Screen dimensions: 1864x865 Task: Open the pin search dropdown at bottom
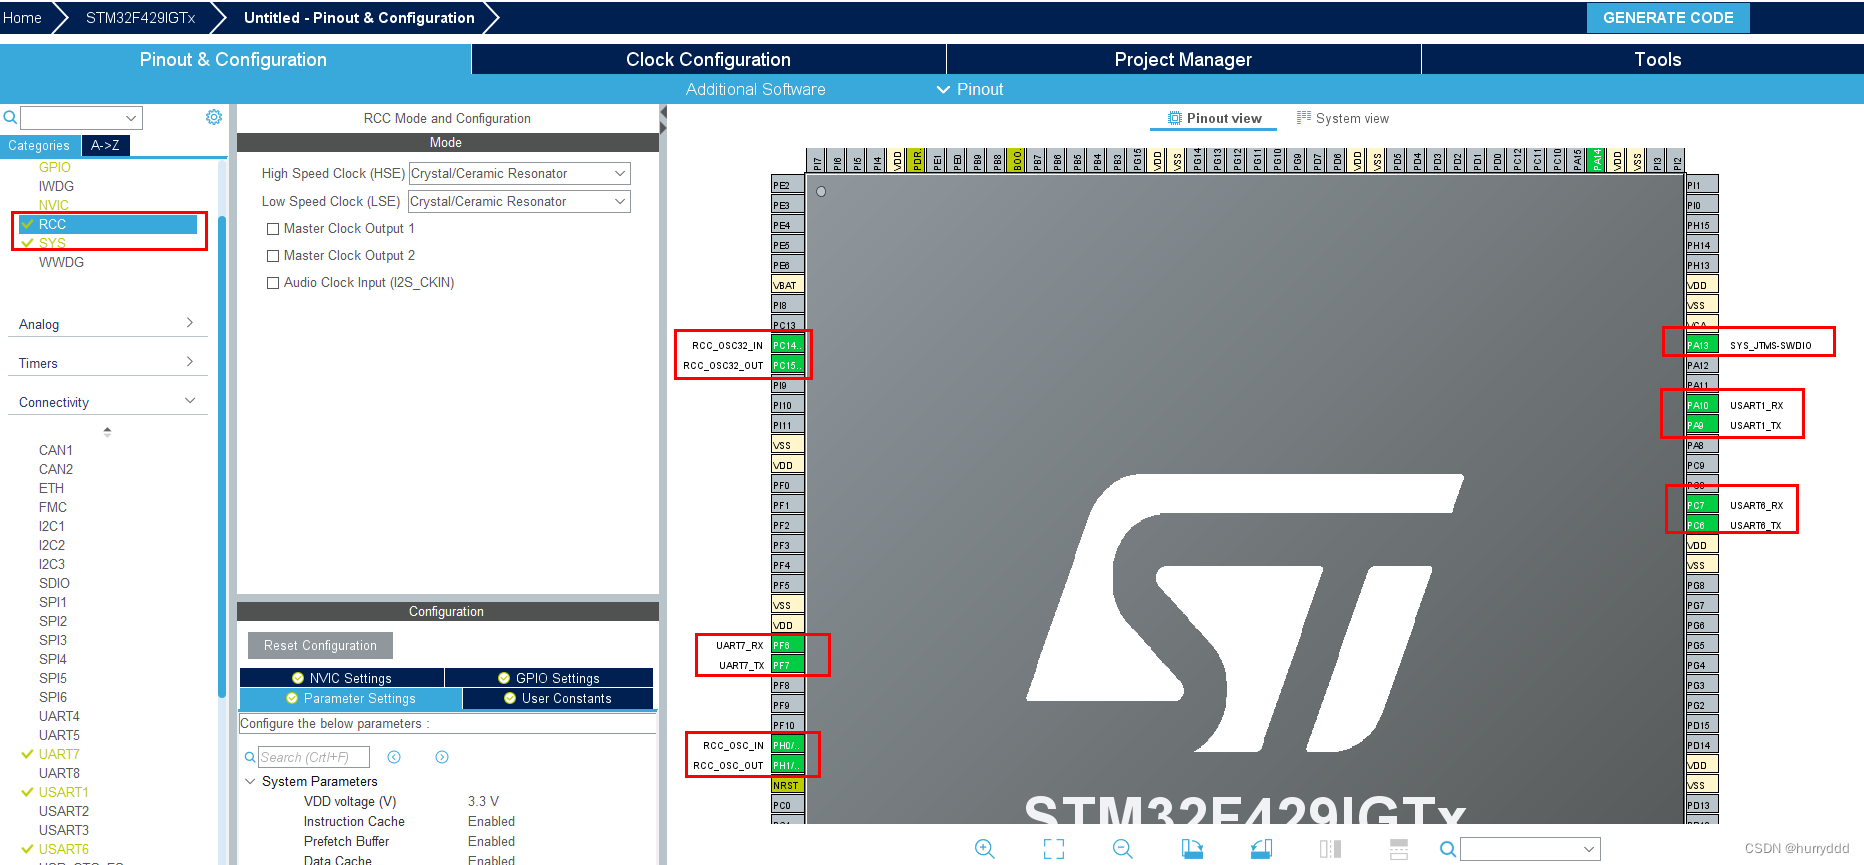click(1589, 849)
